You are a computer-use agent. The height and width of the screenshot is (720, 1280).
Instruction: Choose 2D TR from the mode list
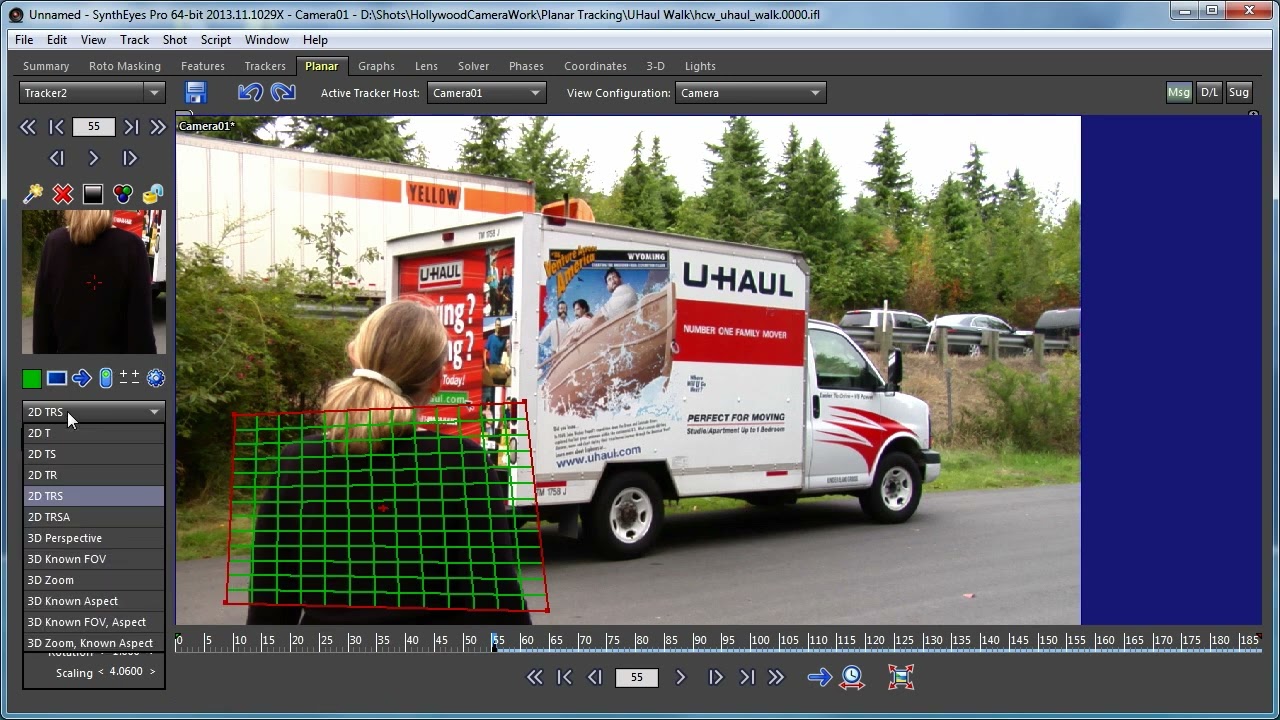93,475
